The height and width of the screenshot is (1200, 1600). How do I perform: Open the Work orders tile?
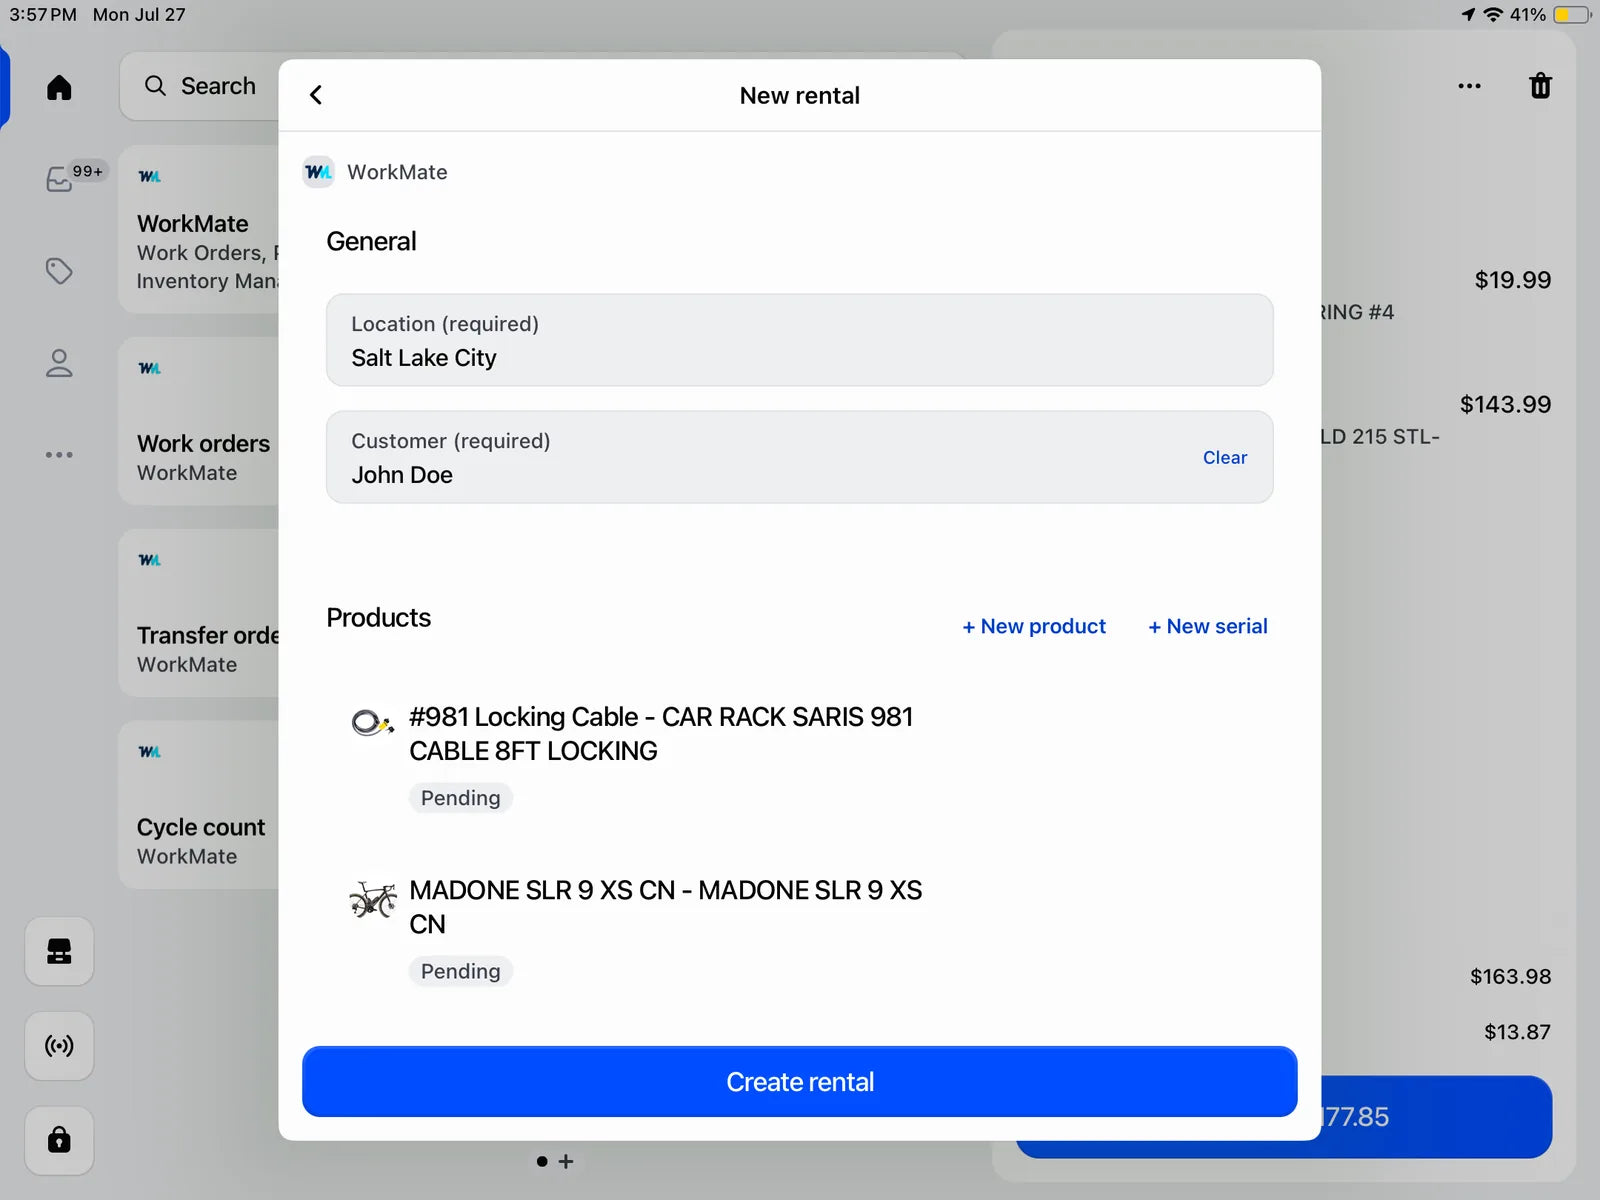coord(199,421)
